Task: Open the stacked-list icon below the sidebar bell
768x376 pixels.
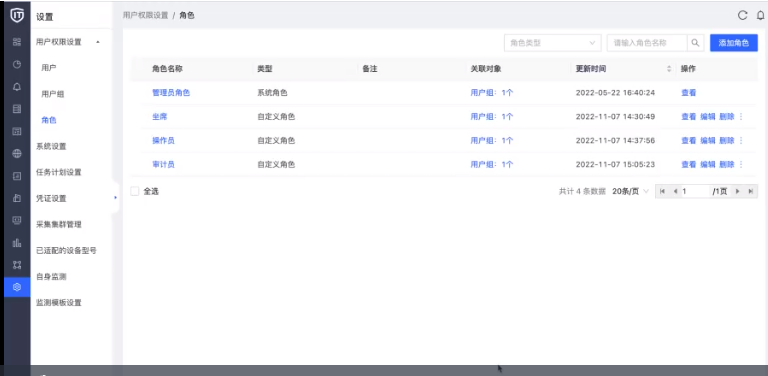Action: [x=17, y=109]
